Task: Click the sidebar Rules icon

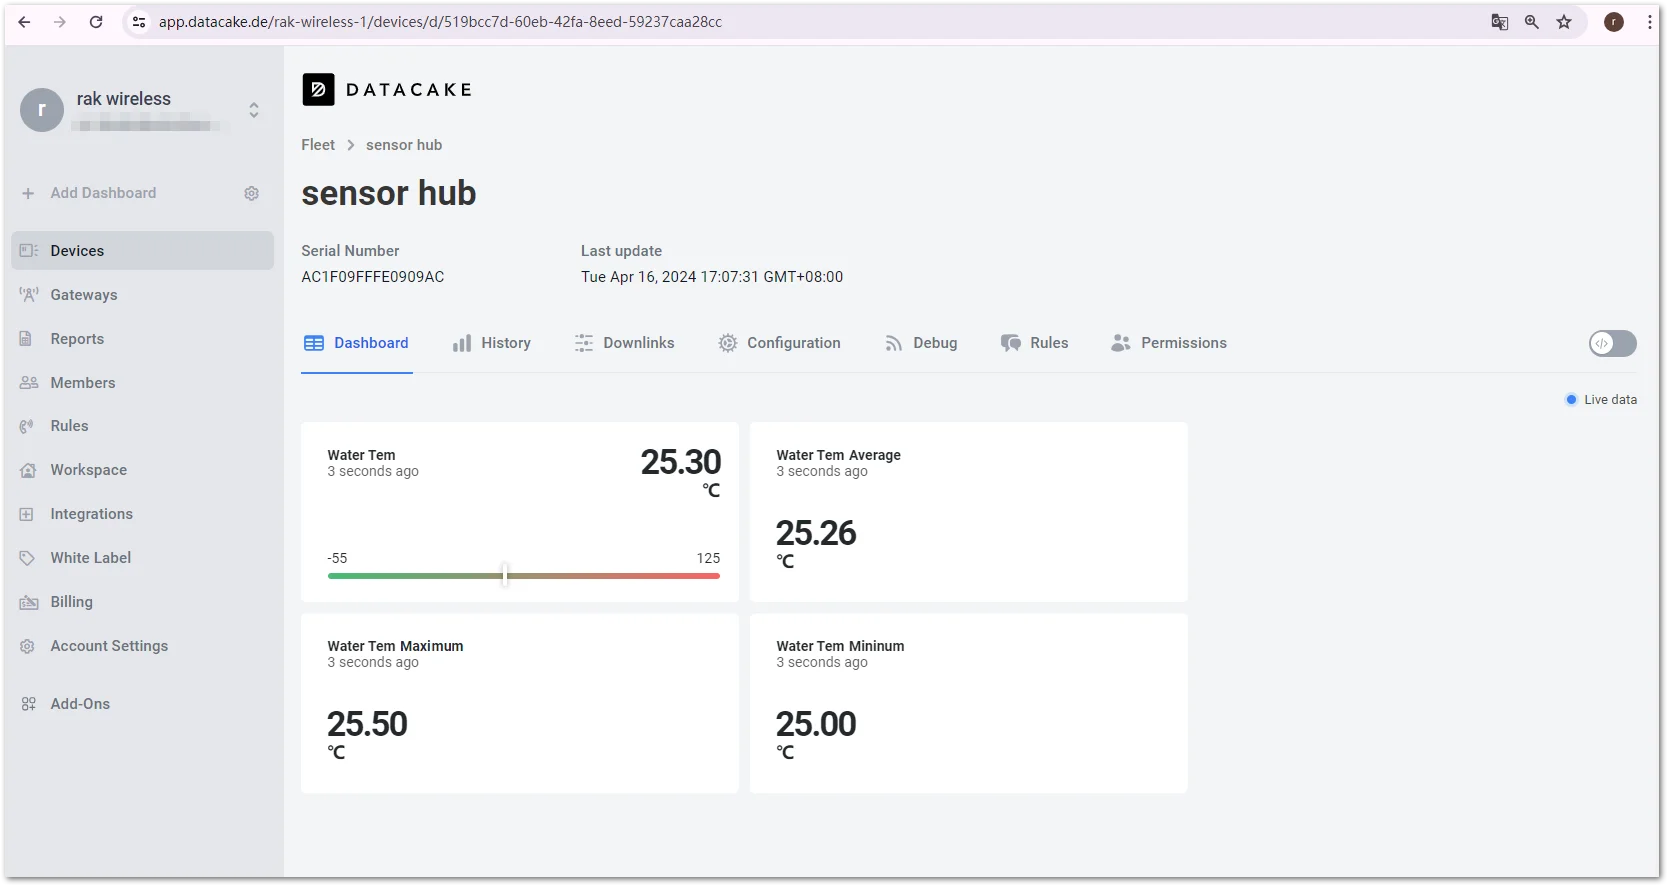Action: (27, 426)
